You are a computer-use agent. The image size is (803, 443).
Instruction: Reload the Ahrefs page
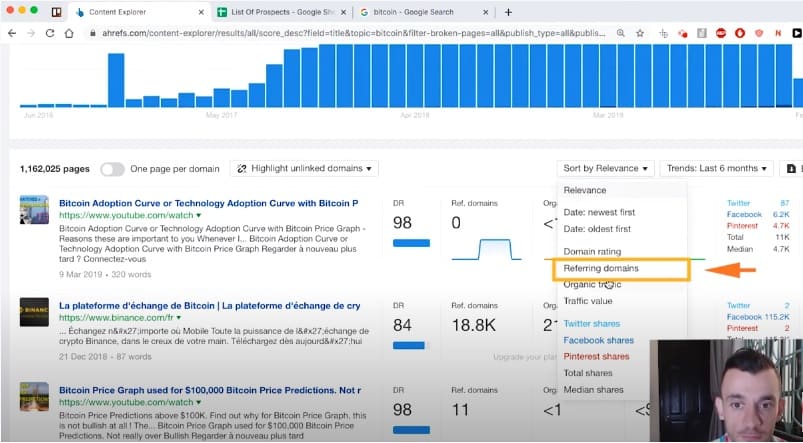[50, 33]
